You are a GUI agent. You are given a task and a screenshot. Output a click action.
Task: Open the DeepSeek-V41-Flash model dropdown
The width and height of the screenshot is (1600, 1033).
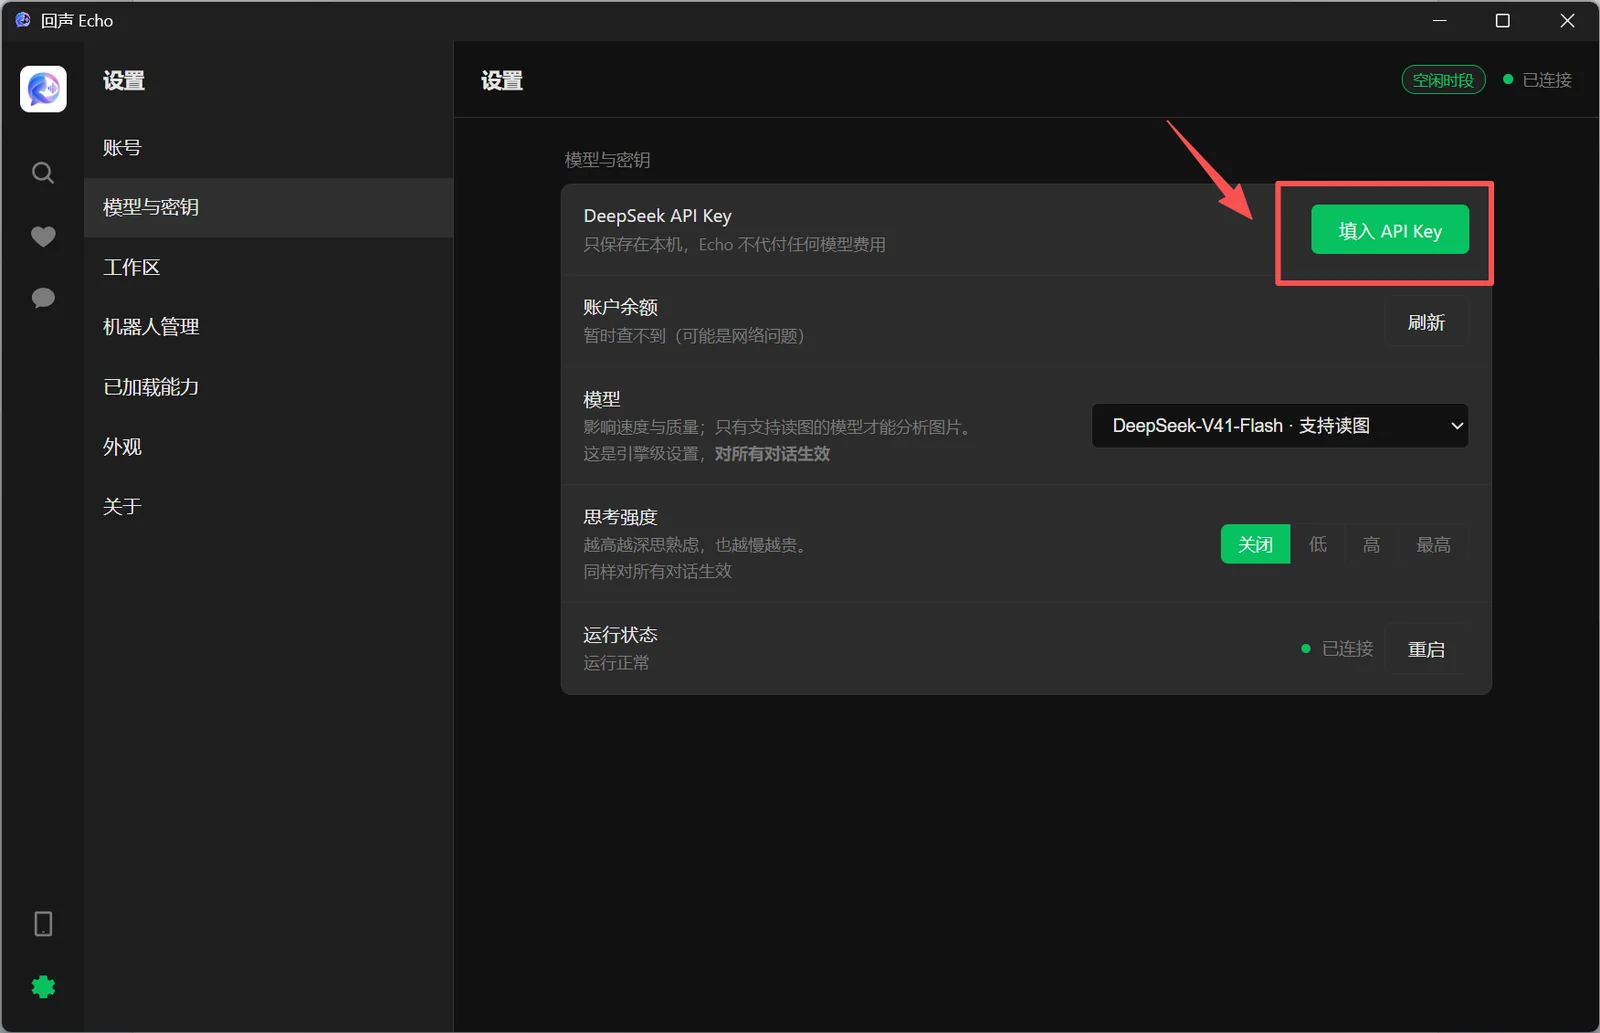1280,426
